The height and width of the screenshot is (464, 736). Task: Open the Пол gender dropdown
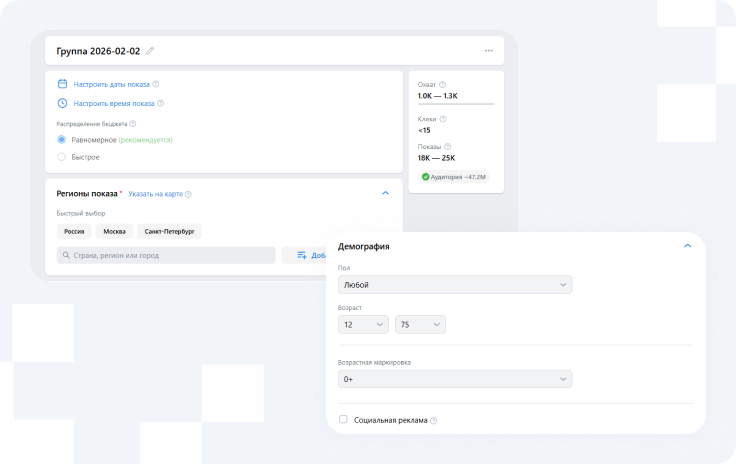[455, 285]
